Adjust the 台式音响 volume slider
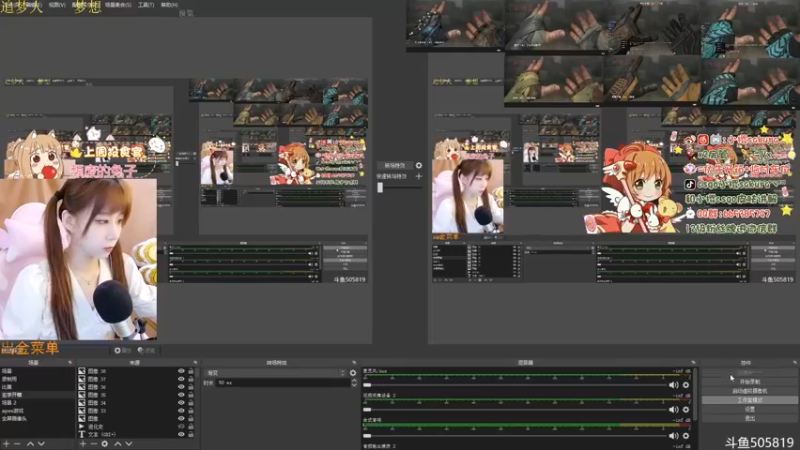The height and width of the screenshot is (450, 800). click(514, 436)
